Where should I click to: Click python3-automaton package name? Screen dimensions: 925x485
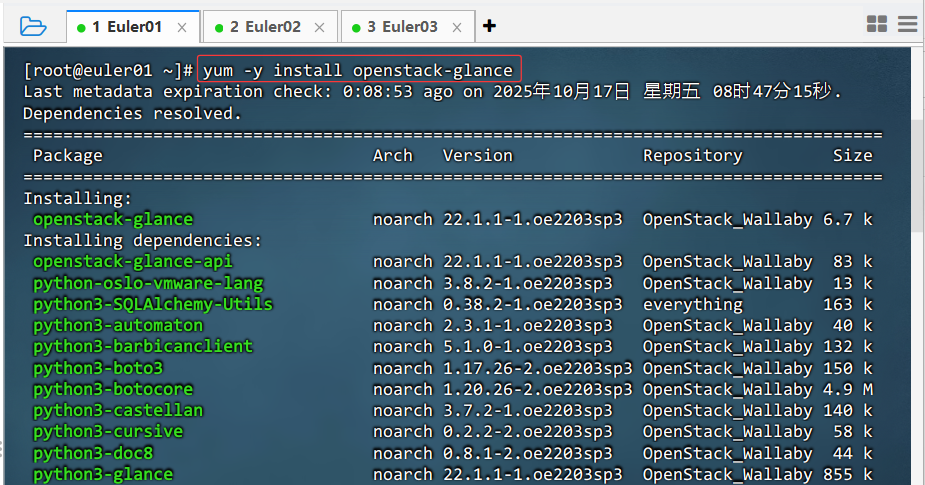click(x=118, y=326)
